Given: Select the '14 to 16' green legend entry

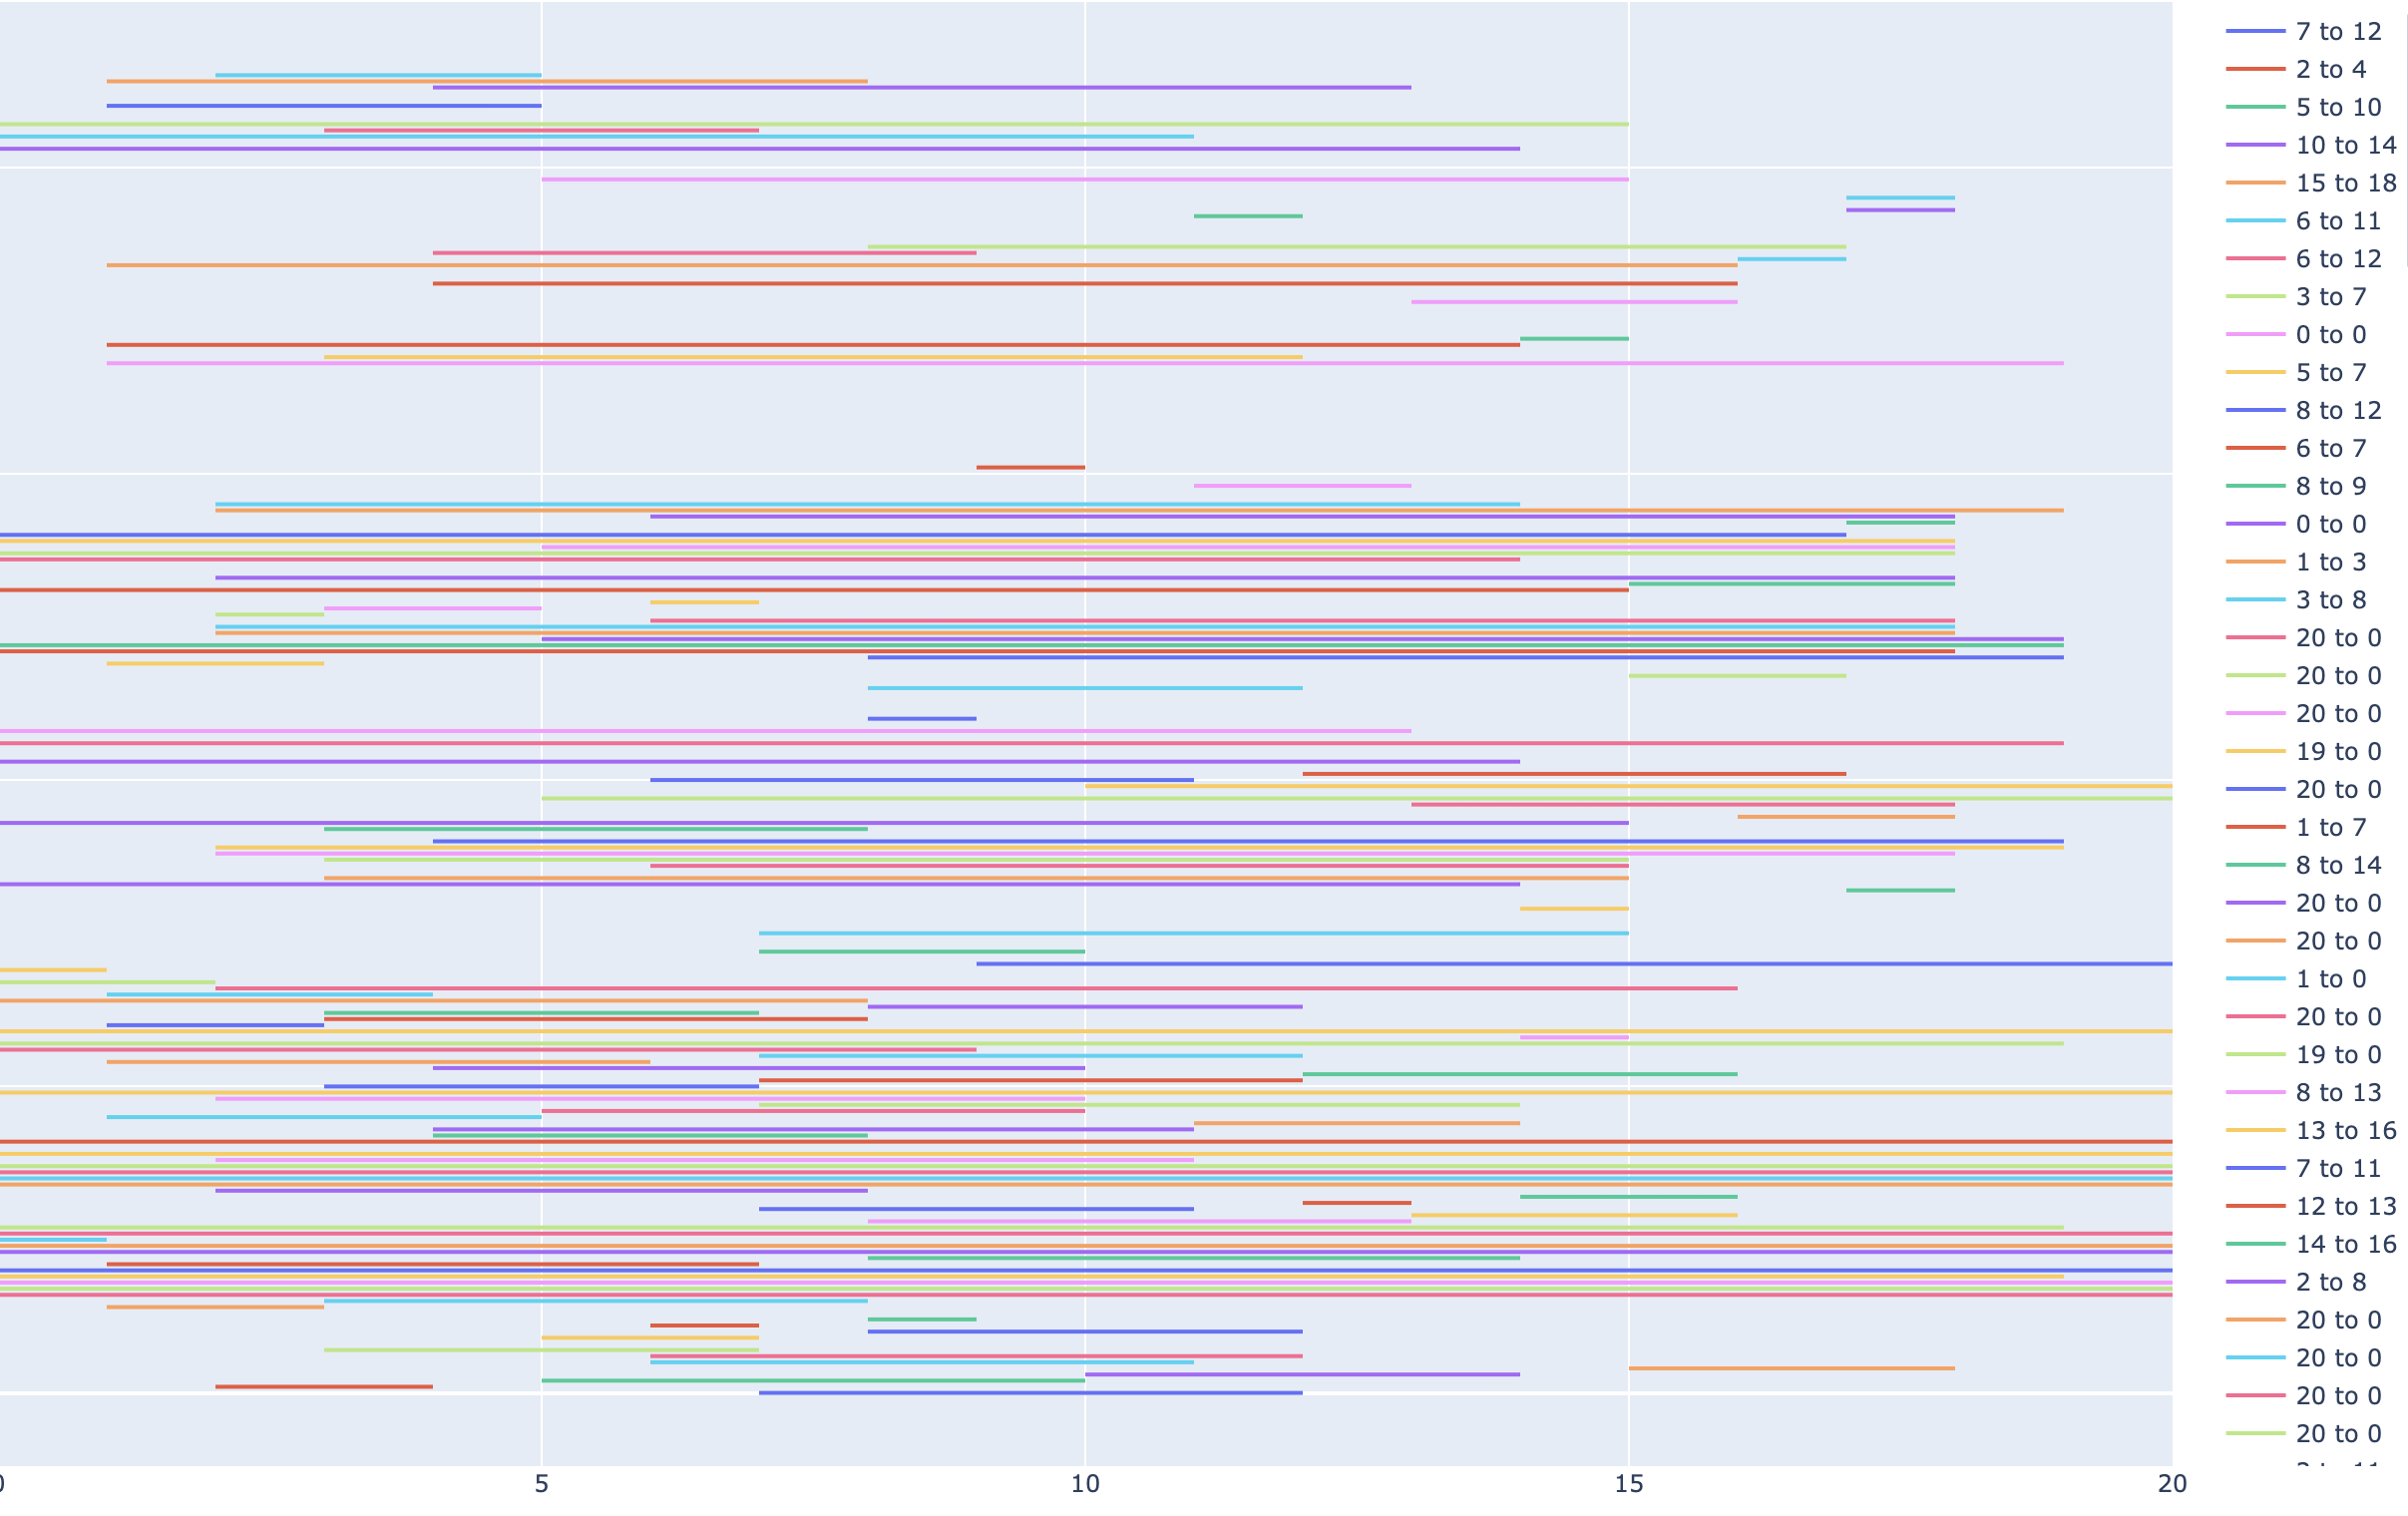Looking at the screenshot, I should tap(2305, 1244).
